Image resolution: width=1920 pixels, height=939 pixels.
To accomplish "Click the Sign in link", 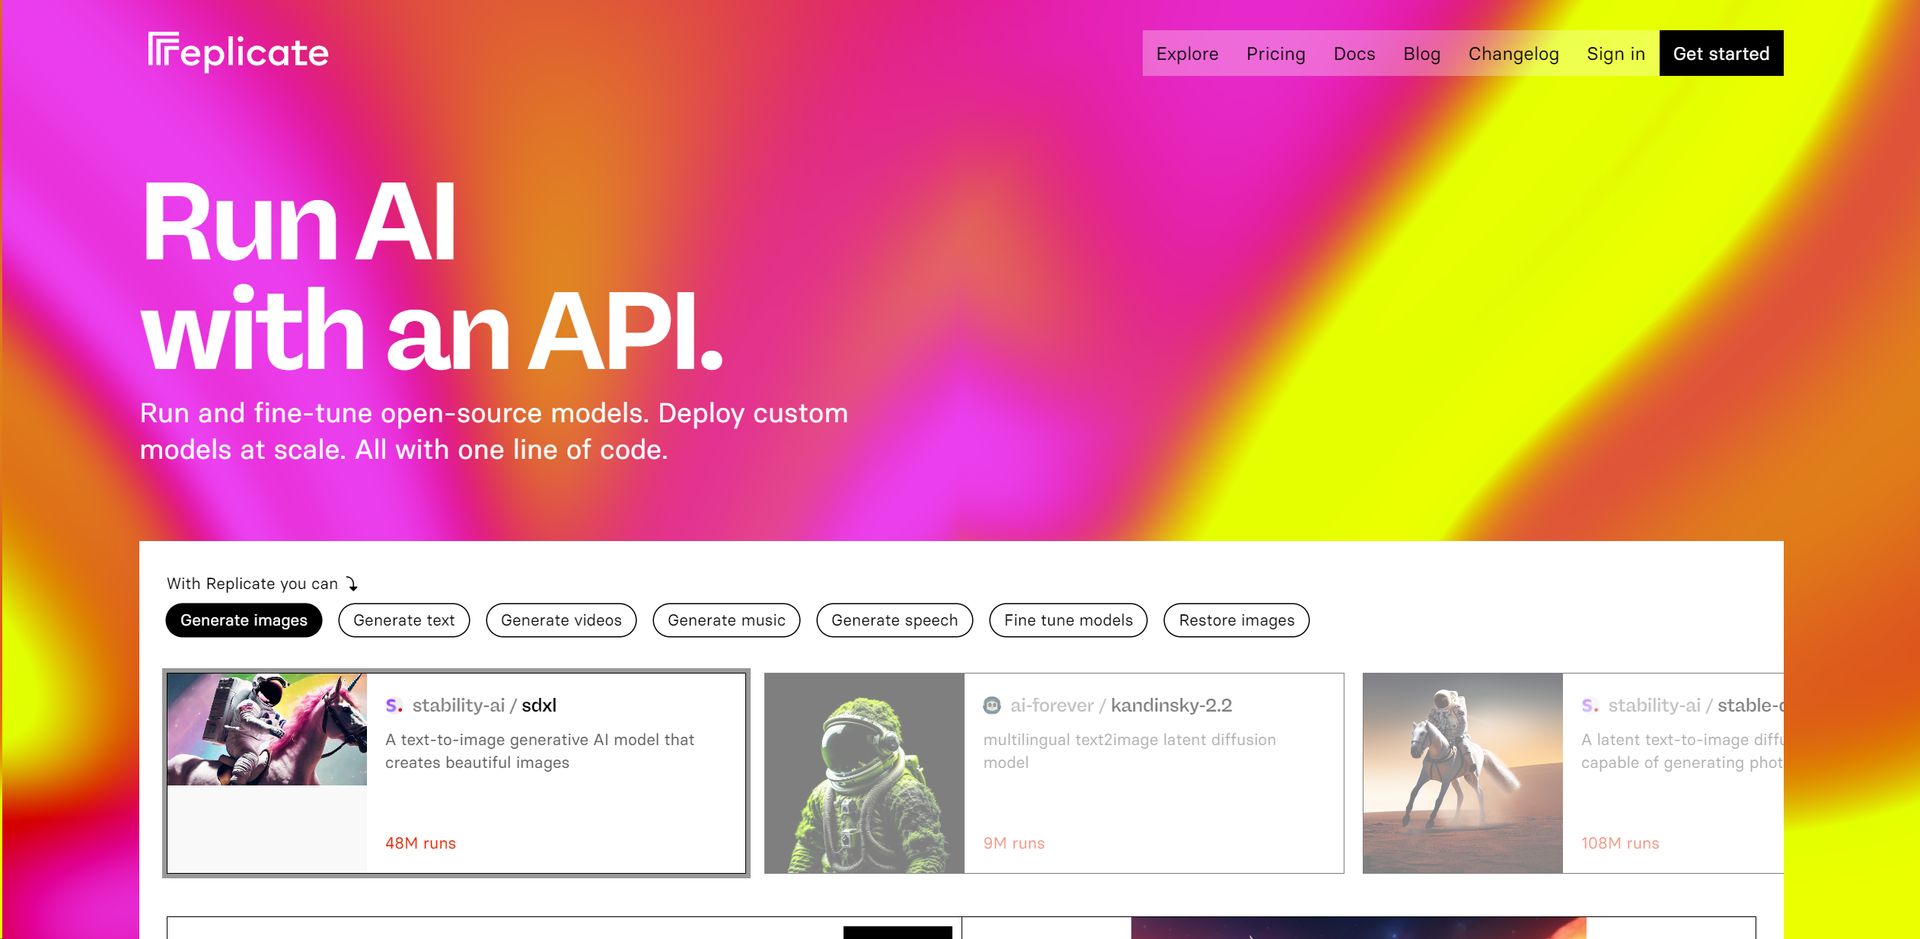I will (x=1615, y=54).
